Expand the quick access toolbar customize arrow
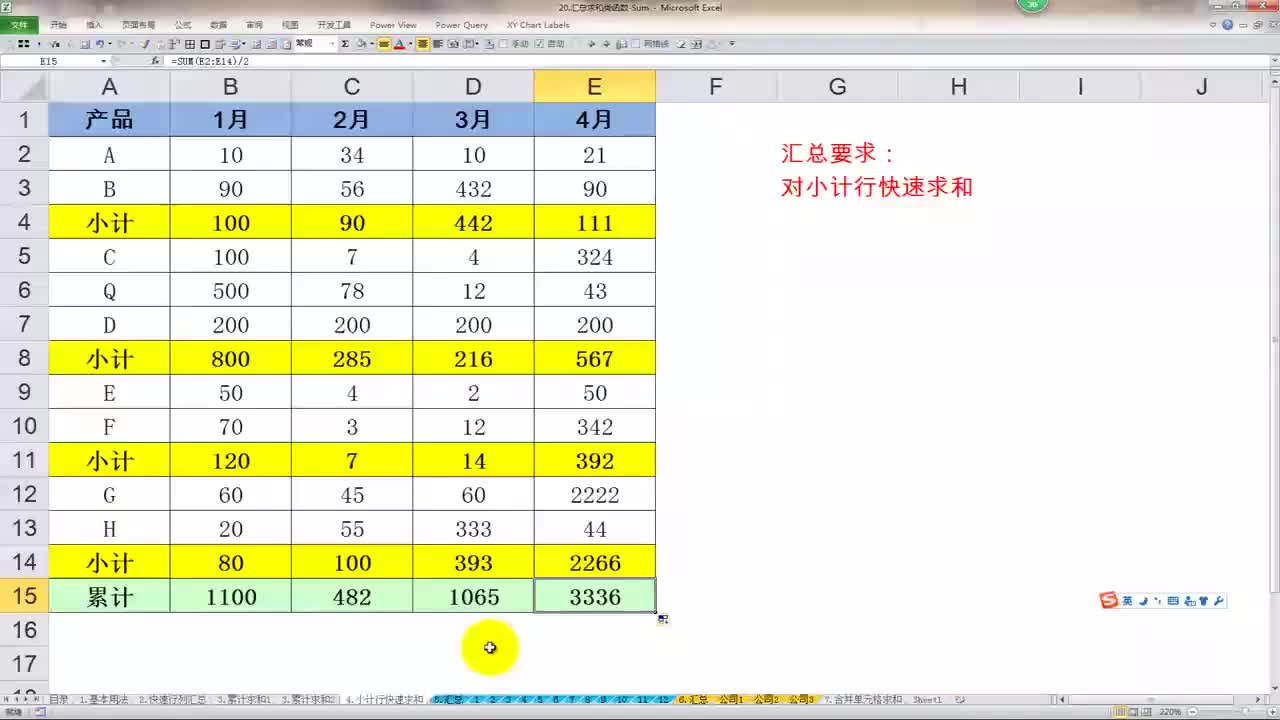The image size is (1280, 720). tap(732, 44)
